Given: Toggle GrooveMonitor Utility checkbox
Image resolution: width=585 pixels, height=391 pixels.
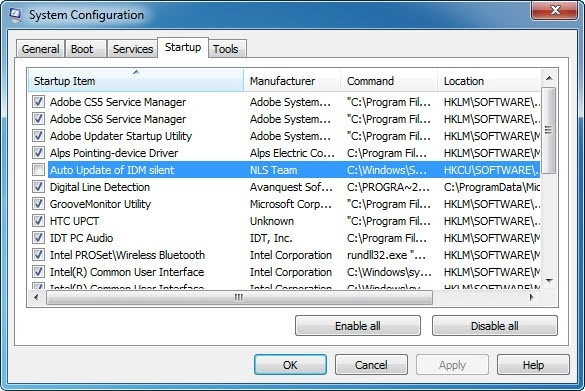Looking at the screenshot, I should pyautogui.click(x=38, y=204).
